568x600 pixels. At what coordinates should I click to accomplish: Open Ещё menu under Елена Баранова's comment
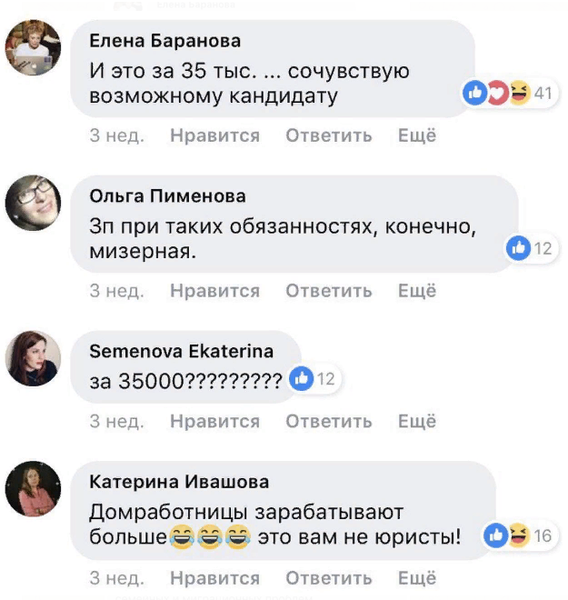[x=417, y=135]
